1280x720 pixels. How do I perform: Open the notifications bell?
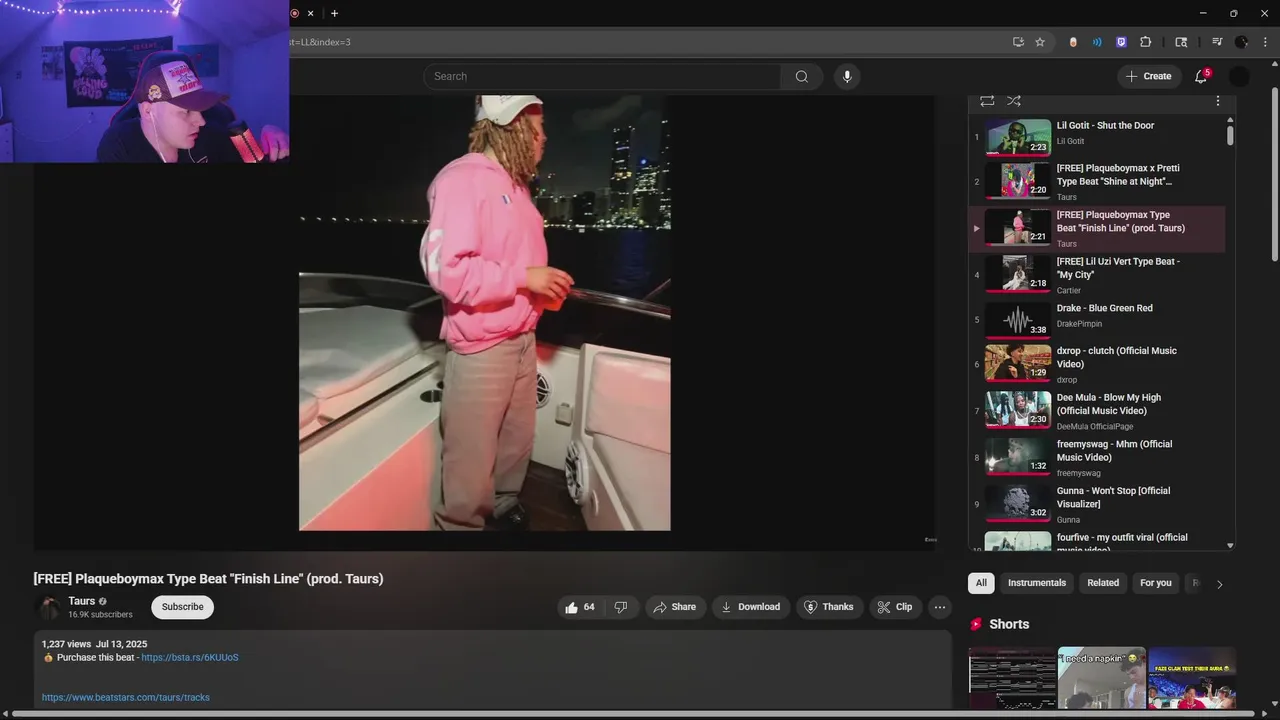1201,76
